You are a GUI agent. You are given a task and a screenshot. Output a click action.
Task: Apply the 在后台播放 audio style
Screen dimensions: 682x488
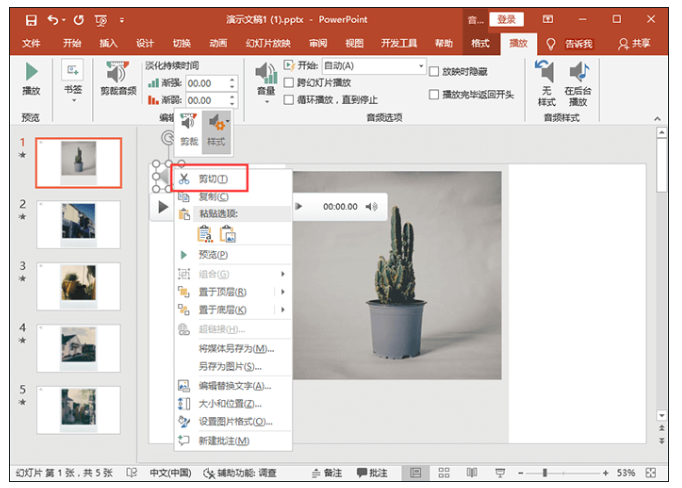(x=578, y=84)
